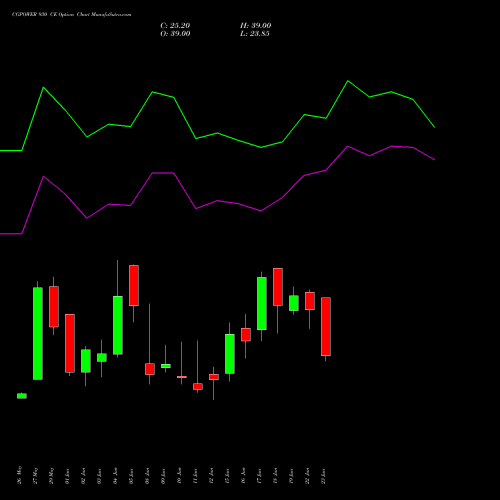Click the 23 Jun date label
The image size is (500, 500).
[323, 476]
